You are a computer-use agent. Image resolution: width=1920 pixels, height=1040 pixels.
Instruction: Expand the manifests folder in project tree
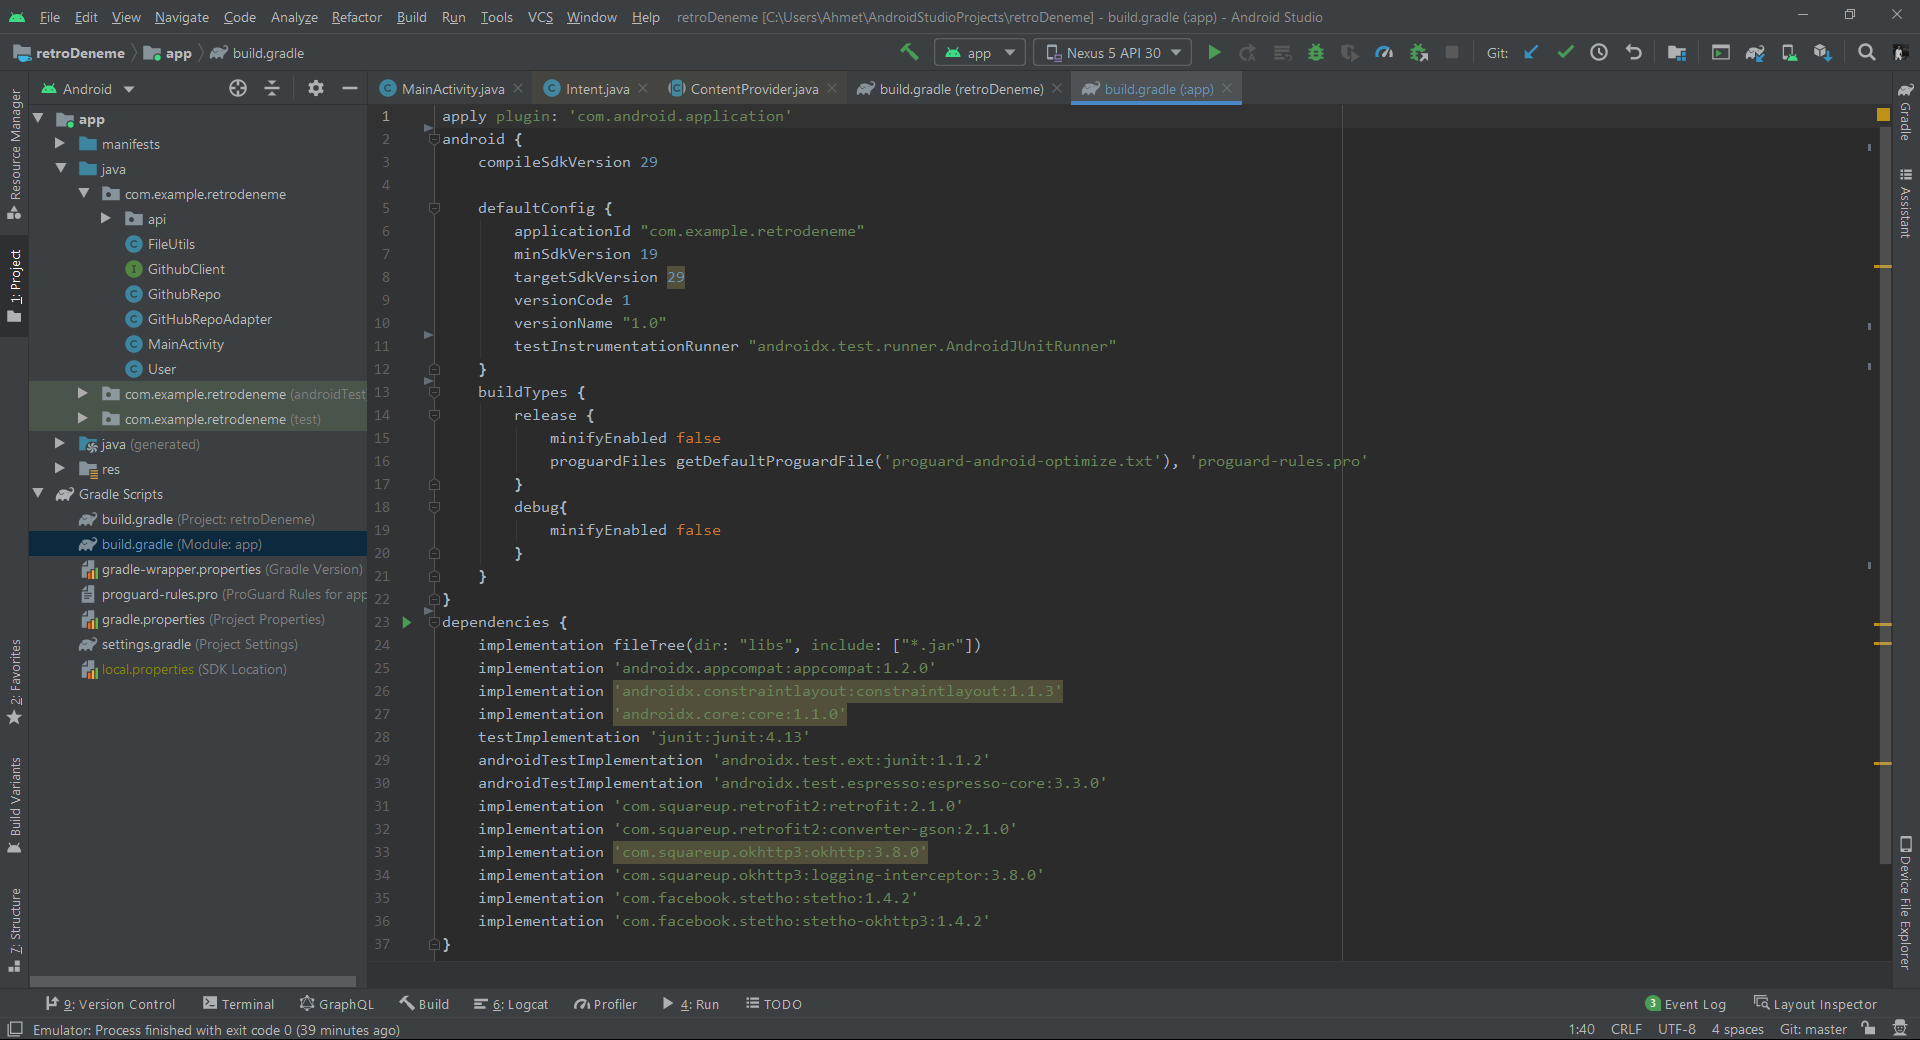(x=60, y=144)
